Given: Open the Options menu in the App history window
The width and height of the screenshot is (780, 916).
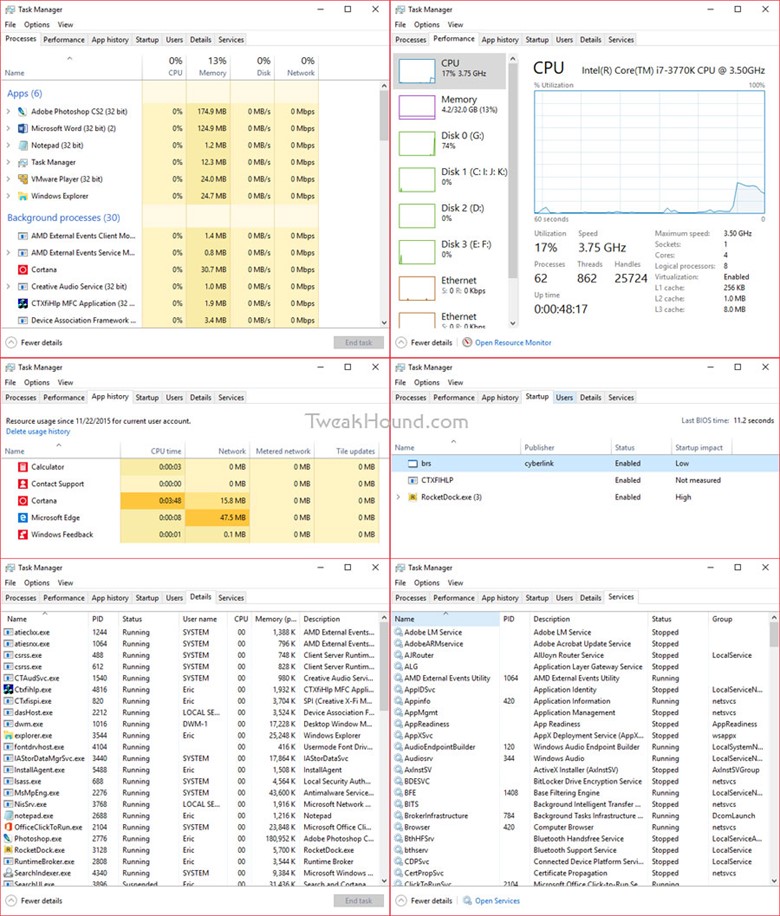Looking at the screenshot, I should click(x=37, y=383).
